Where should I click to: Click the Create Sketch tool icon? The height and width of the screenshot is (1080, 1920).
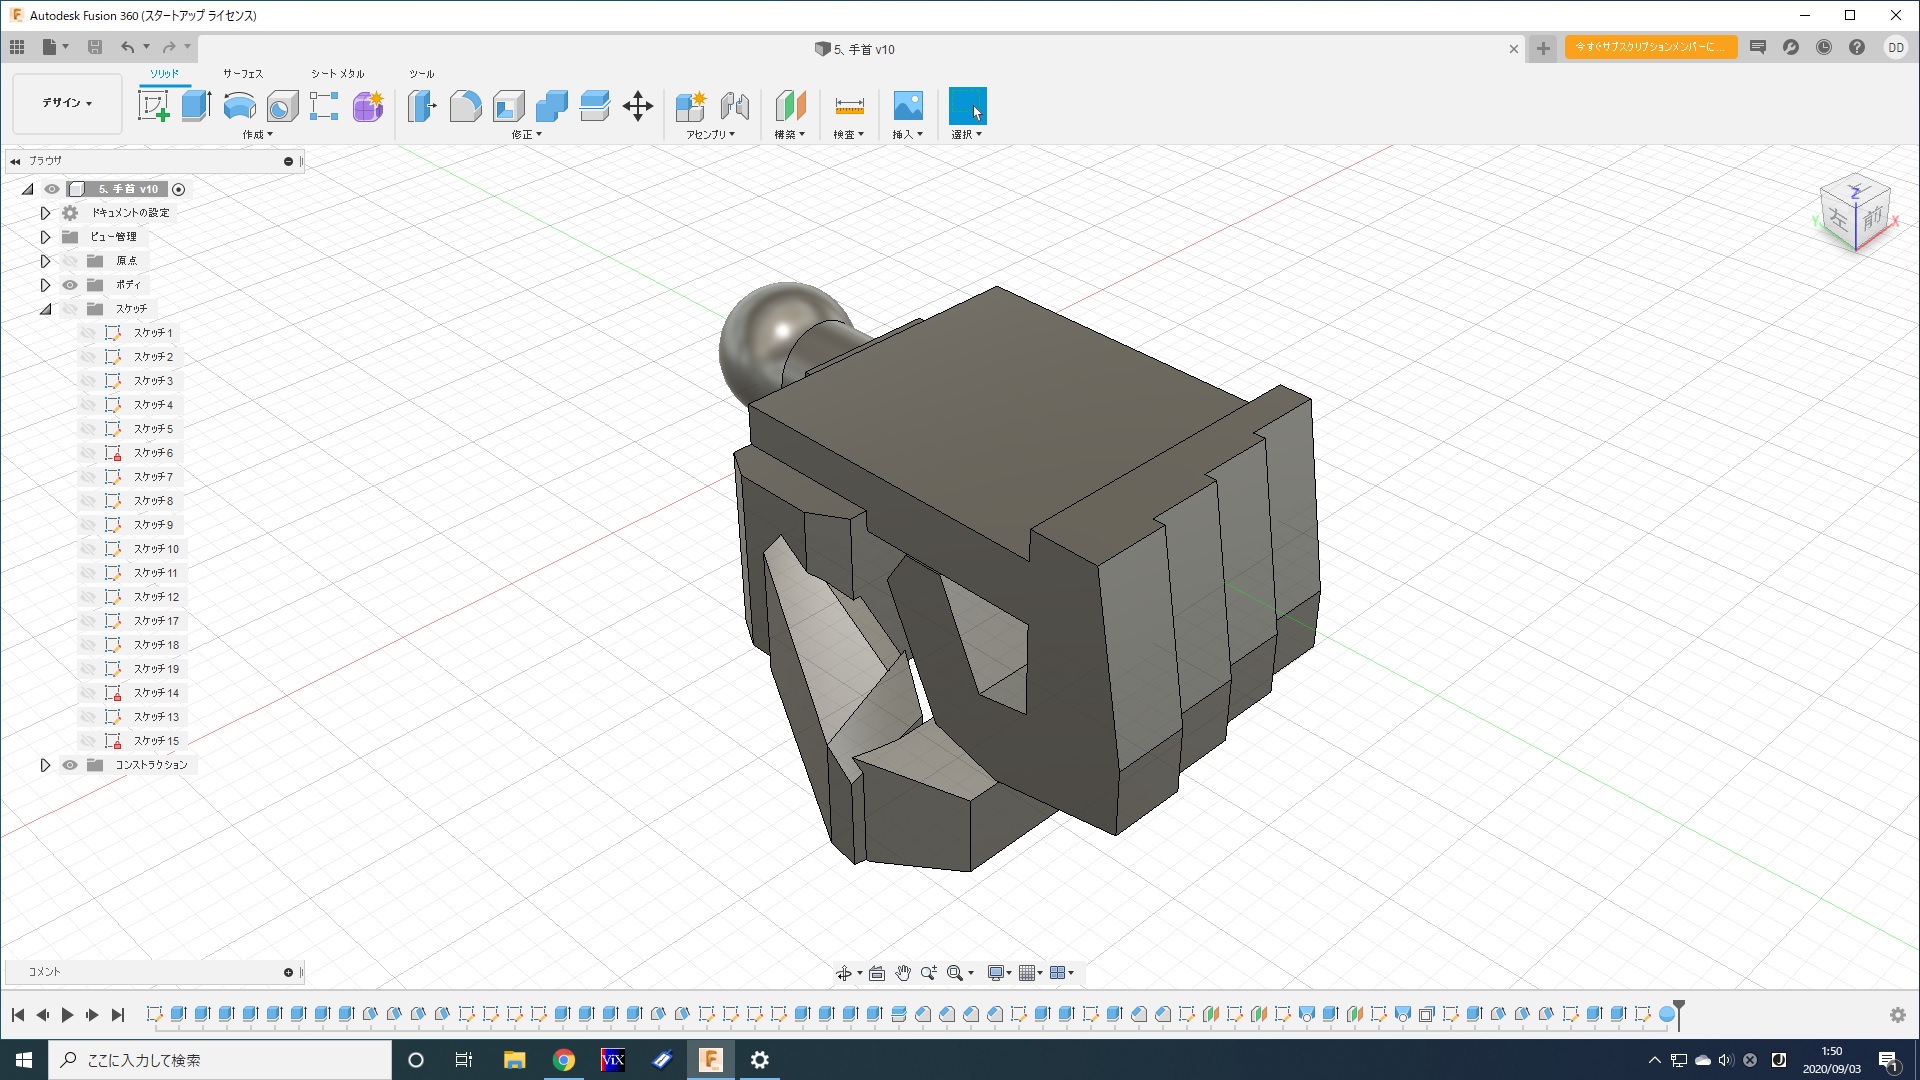pyautogui.click(x=153, y=106)
